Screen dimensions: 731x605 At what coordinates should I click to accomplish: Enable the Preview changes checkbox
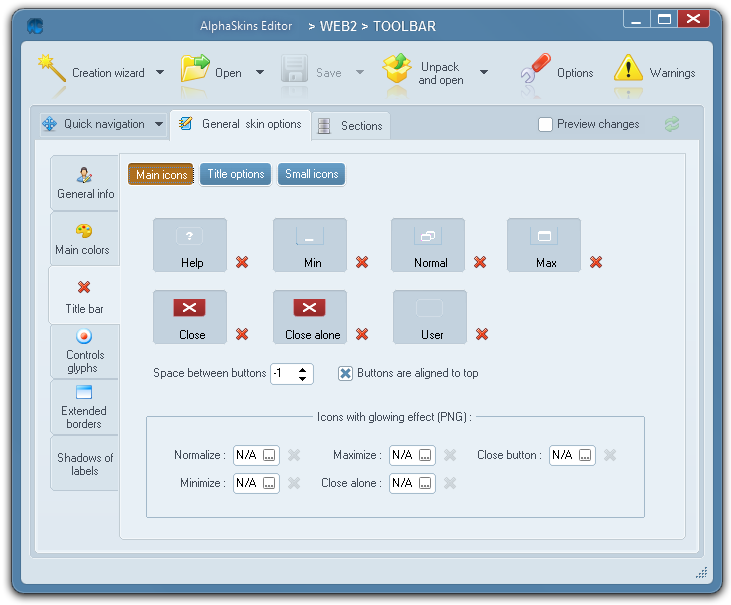click(545, 124)
